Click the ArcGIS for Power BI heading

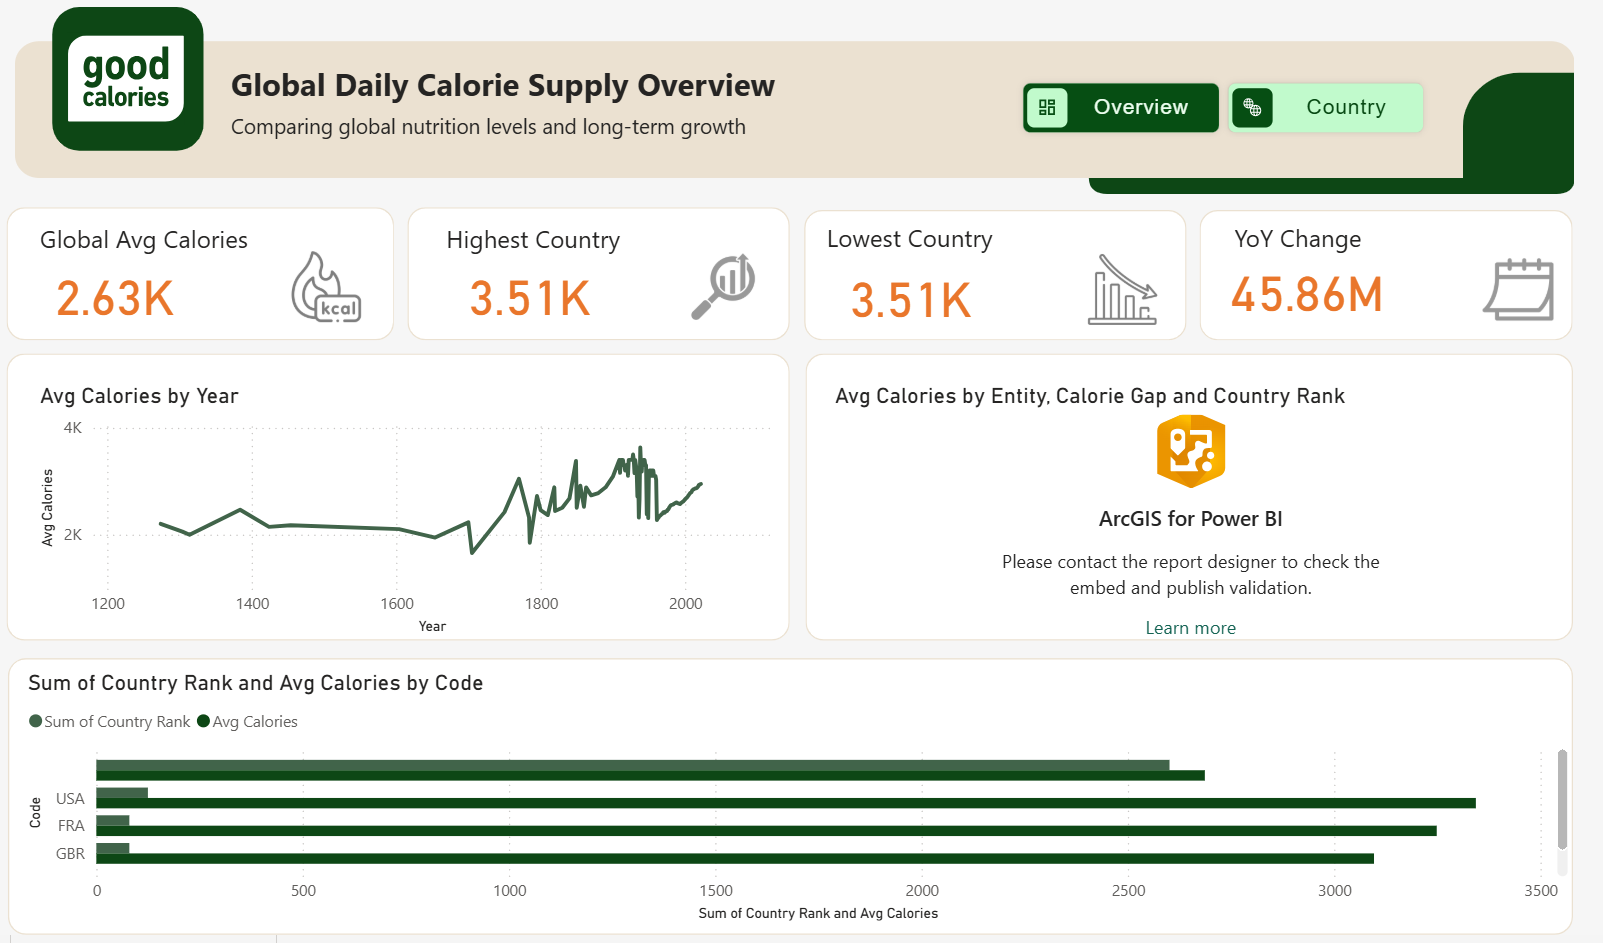point(1190,519)
